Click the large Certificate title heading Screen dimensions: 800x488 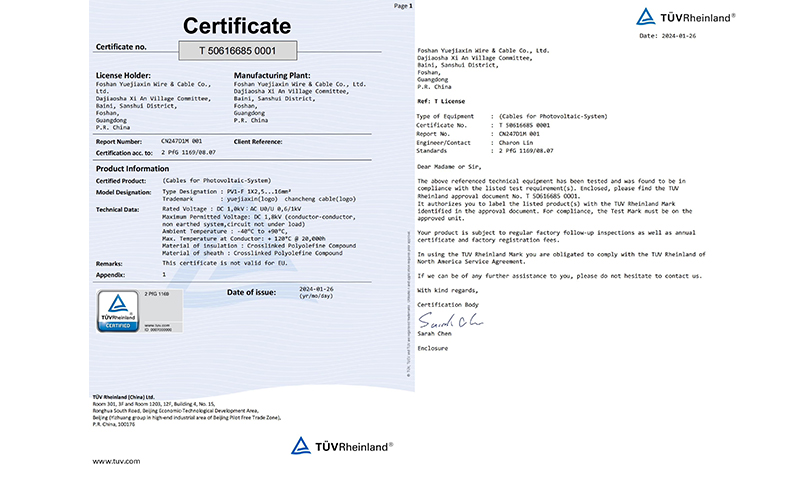[x=236, y=25]
